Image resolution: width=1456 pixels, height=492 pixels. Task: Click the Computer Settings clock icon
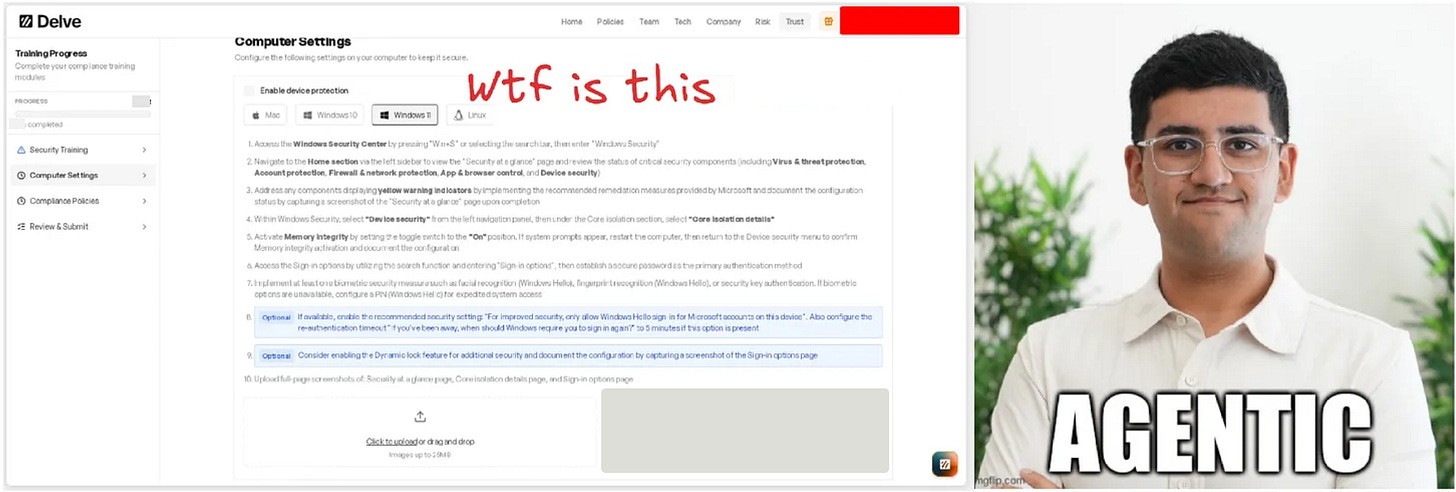[x=21, y=176]
